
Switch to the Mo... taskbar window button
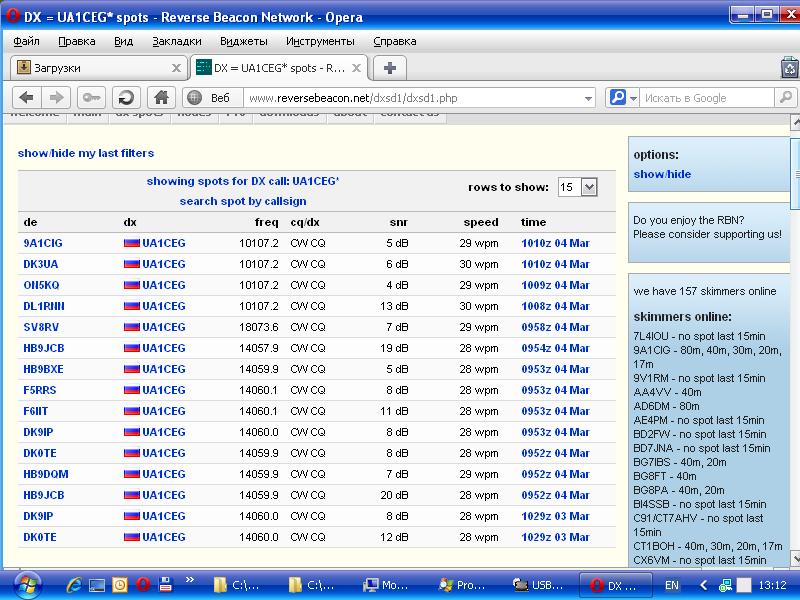click(x=387, y=585)
